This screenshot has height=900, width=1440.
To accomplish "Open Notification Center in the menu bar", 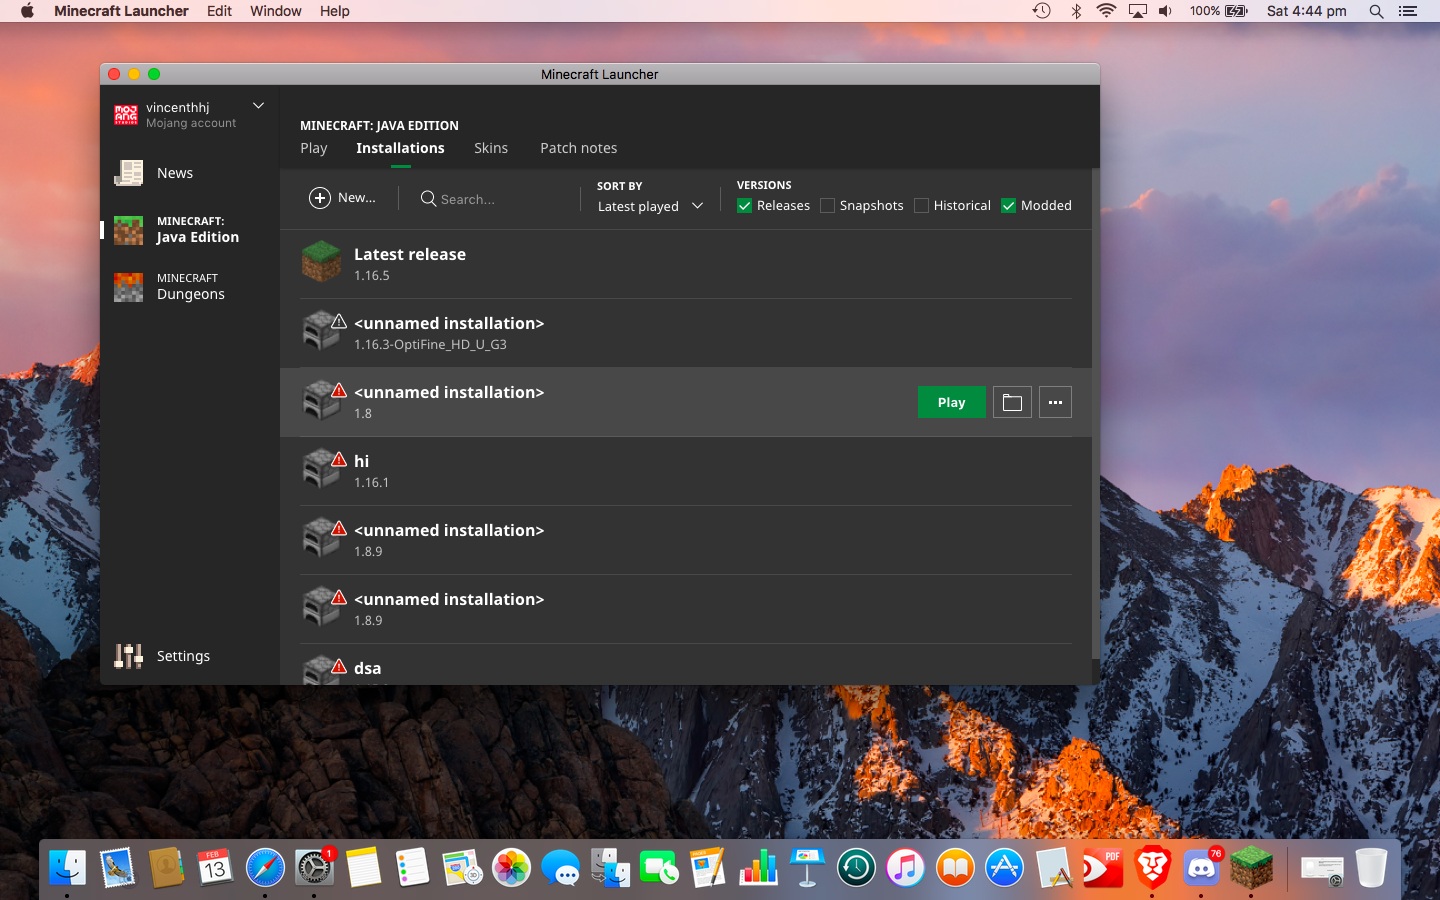I will [x=1408, y=11].
